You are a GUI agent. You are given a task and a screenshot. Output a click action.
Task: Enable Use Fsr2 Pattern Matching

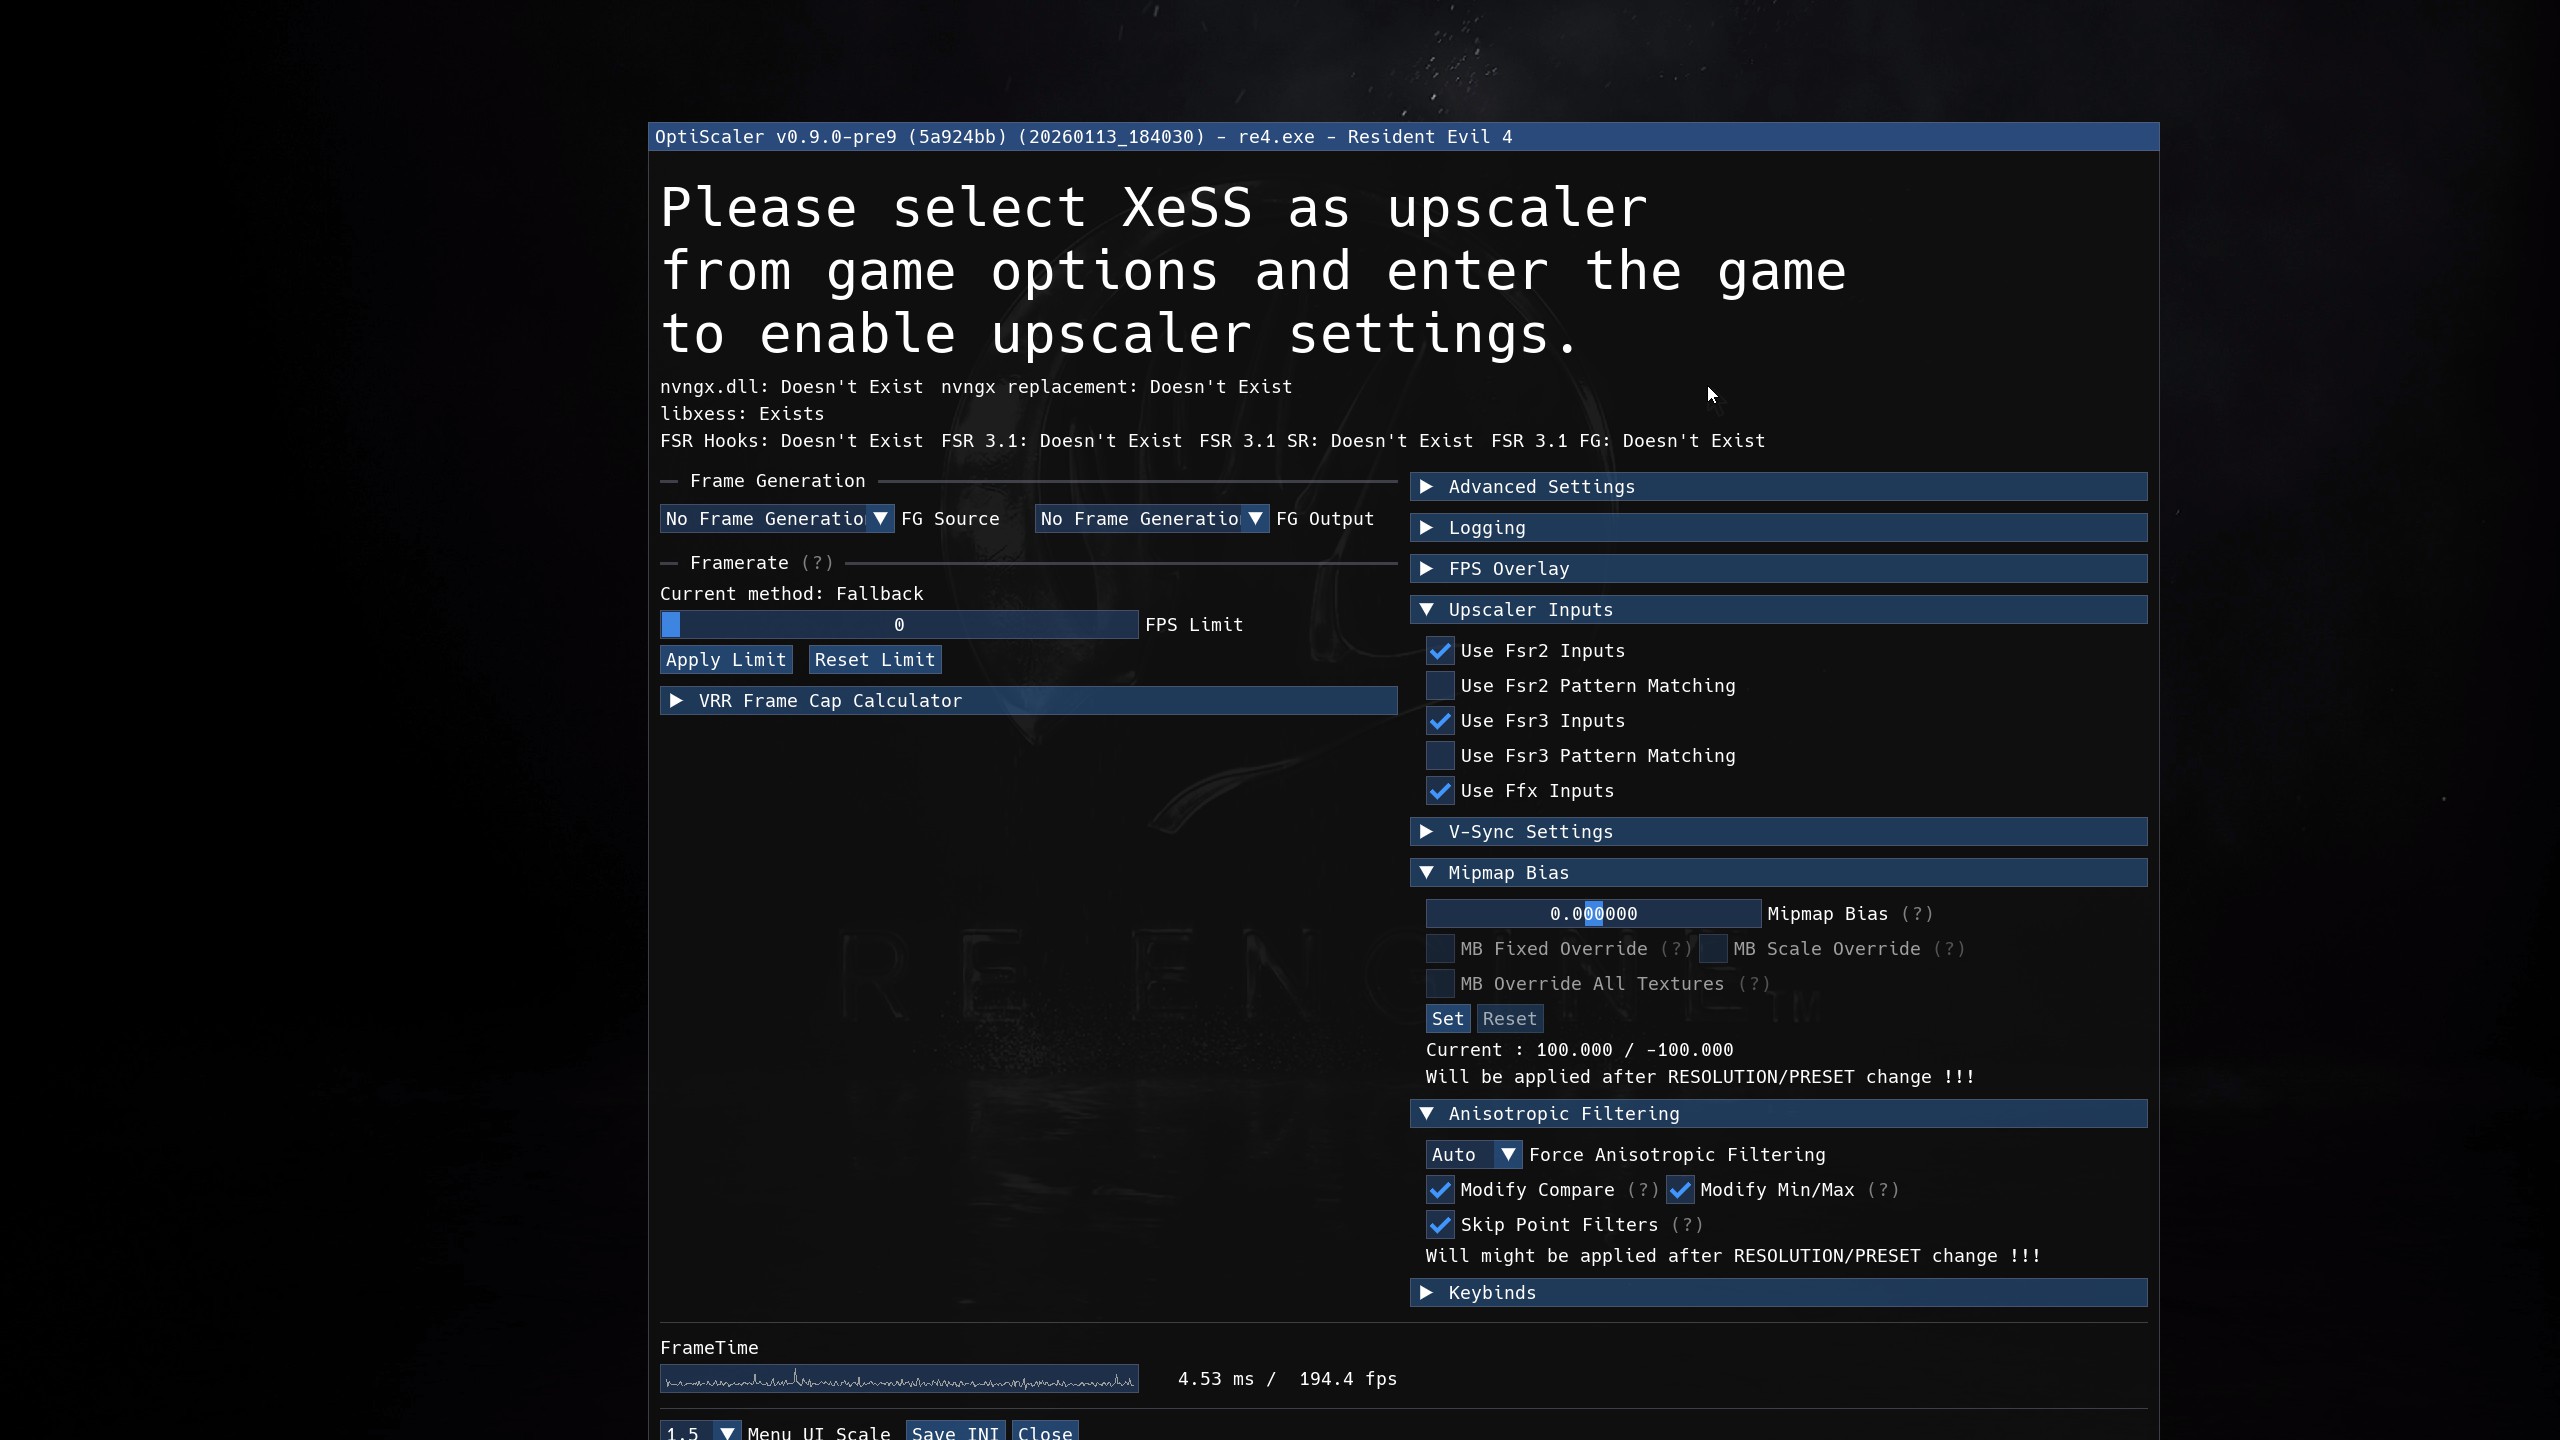tap(1440, 686)
